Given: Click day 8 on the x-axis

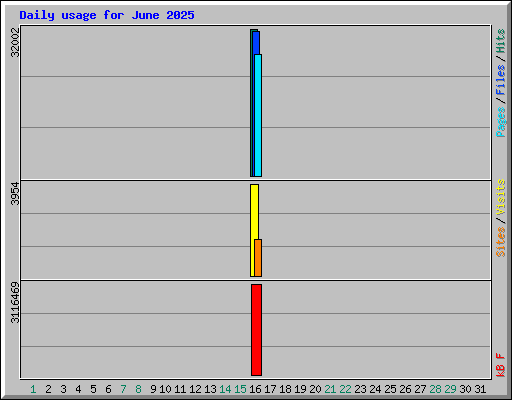Looking at the screenshot, I should pos(138,389).
